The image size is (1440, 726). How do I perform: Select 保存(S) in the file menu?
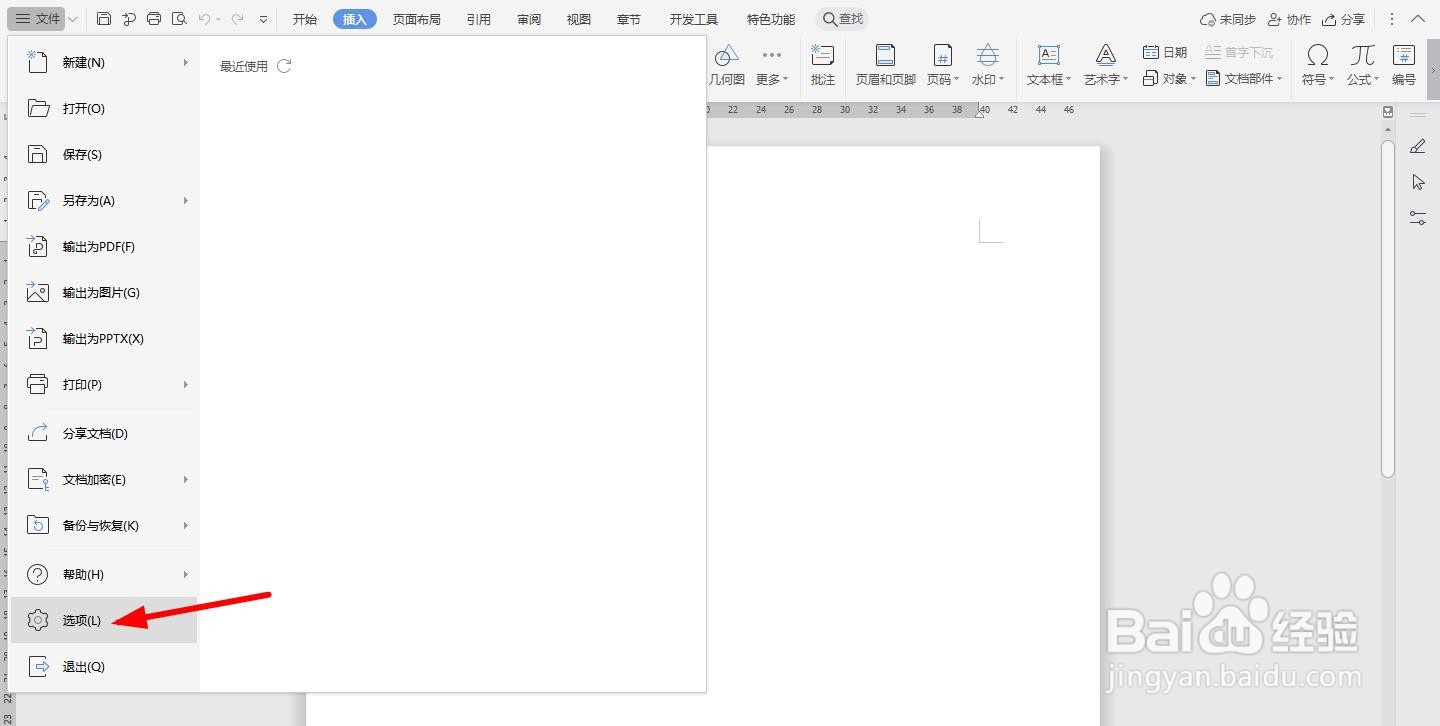point(104,154)
